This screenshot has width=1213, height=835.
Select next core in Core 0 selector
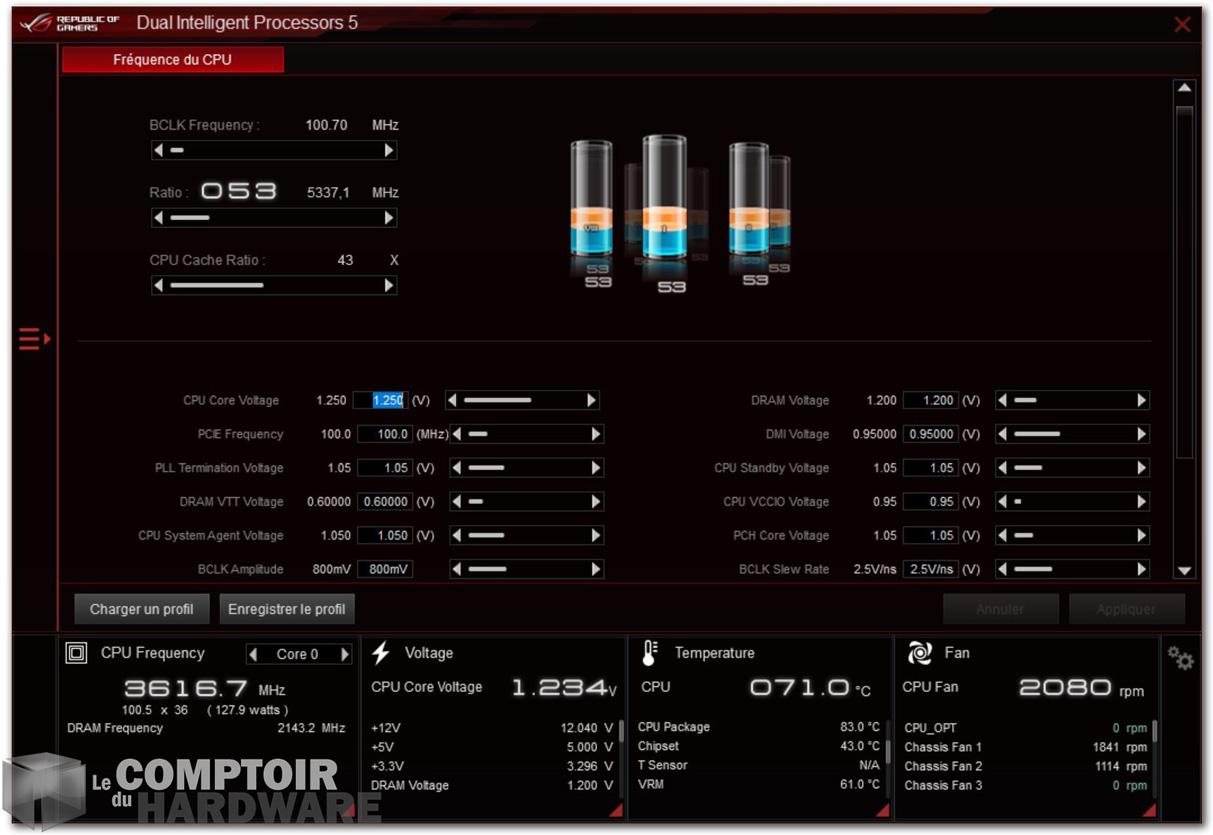pyautogui.click(x=345, y=654)
